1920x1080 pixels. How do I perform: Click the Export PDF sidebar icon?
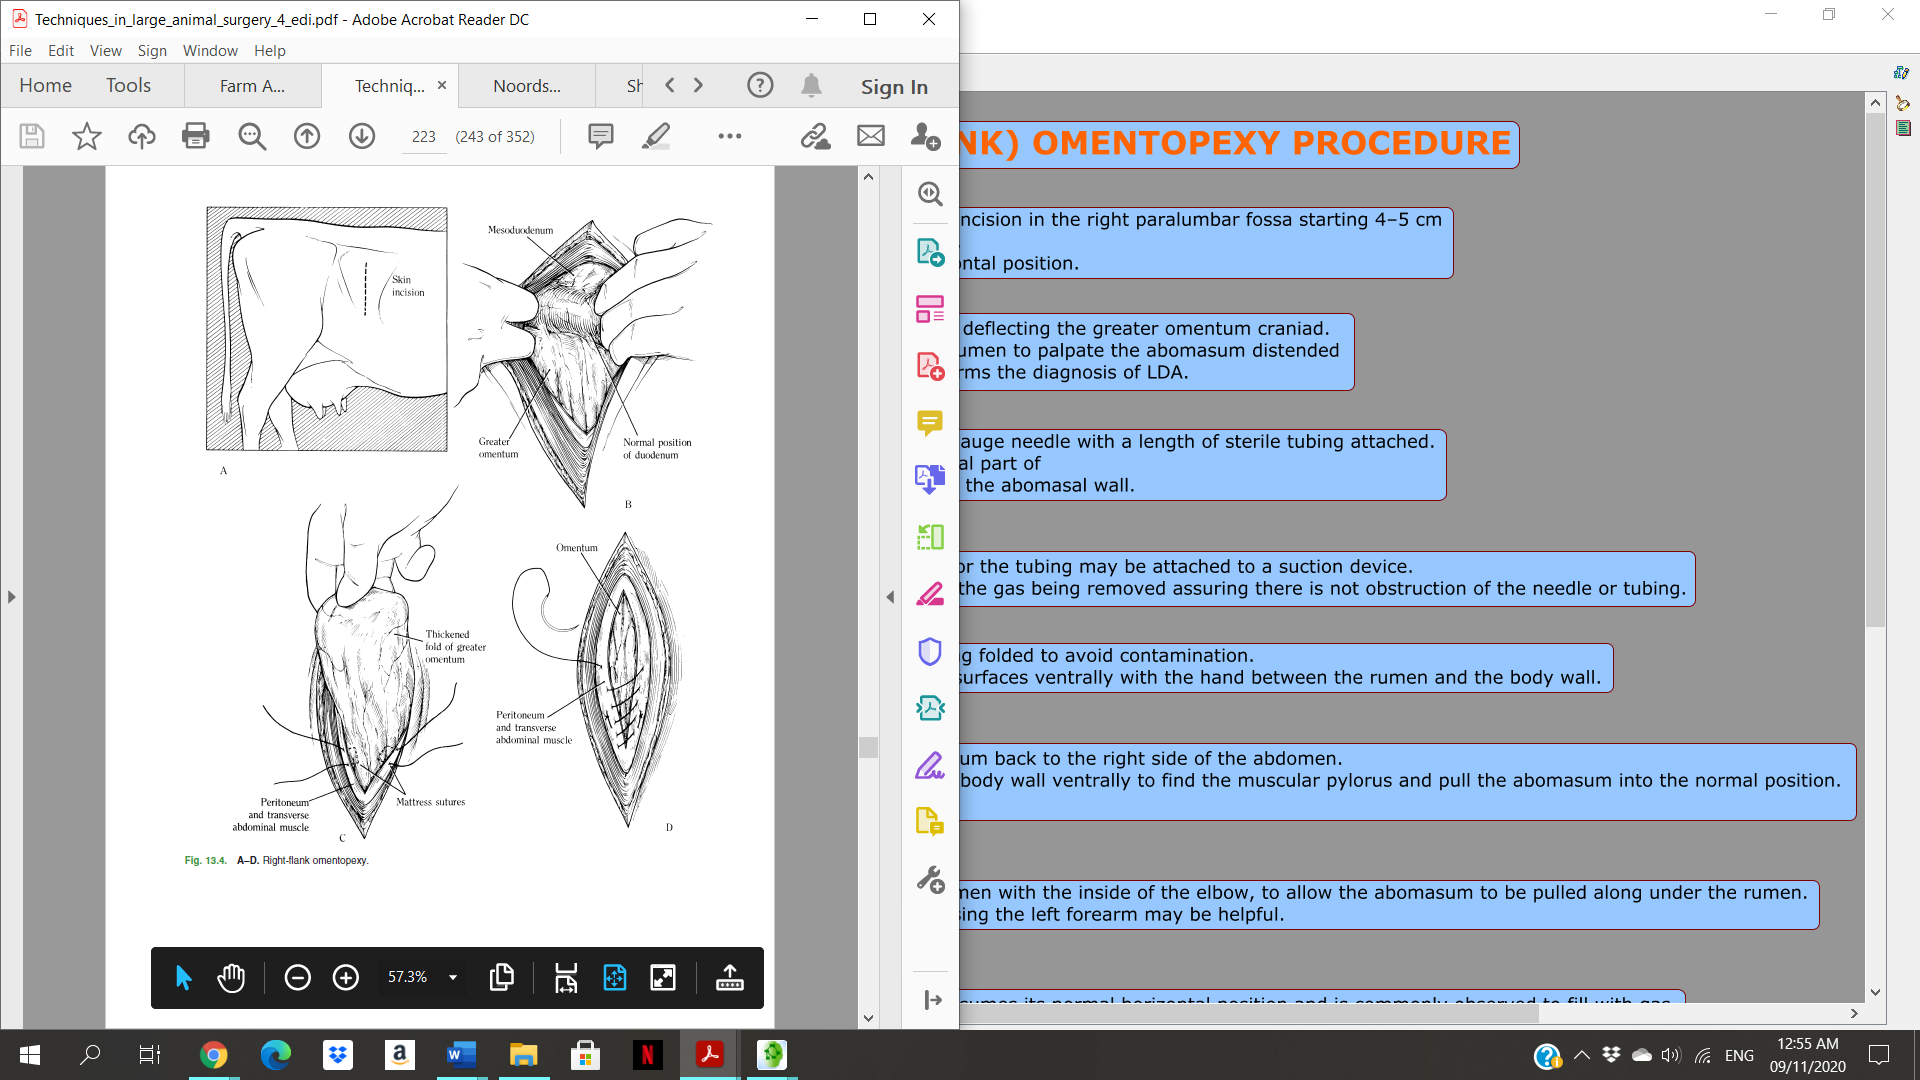click(930, 252)
